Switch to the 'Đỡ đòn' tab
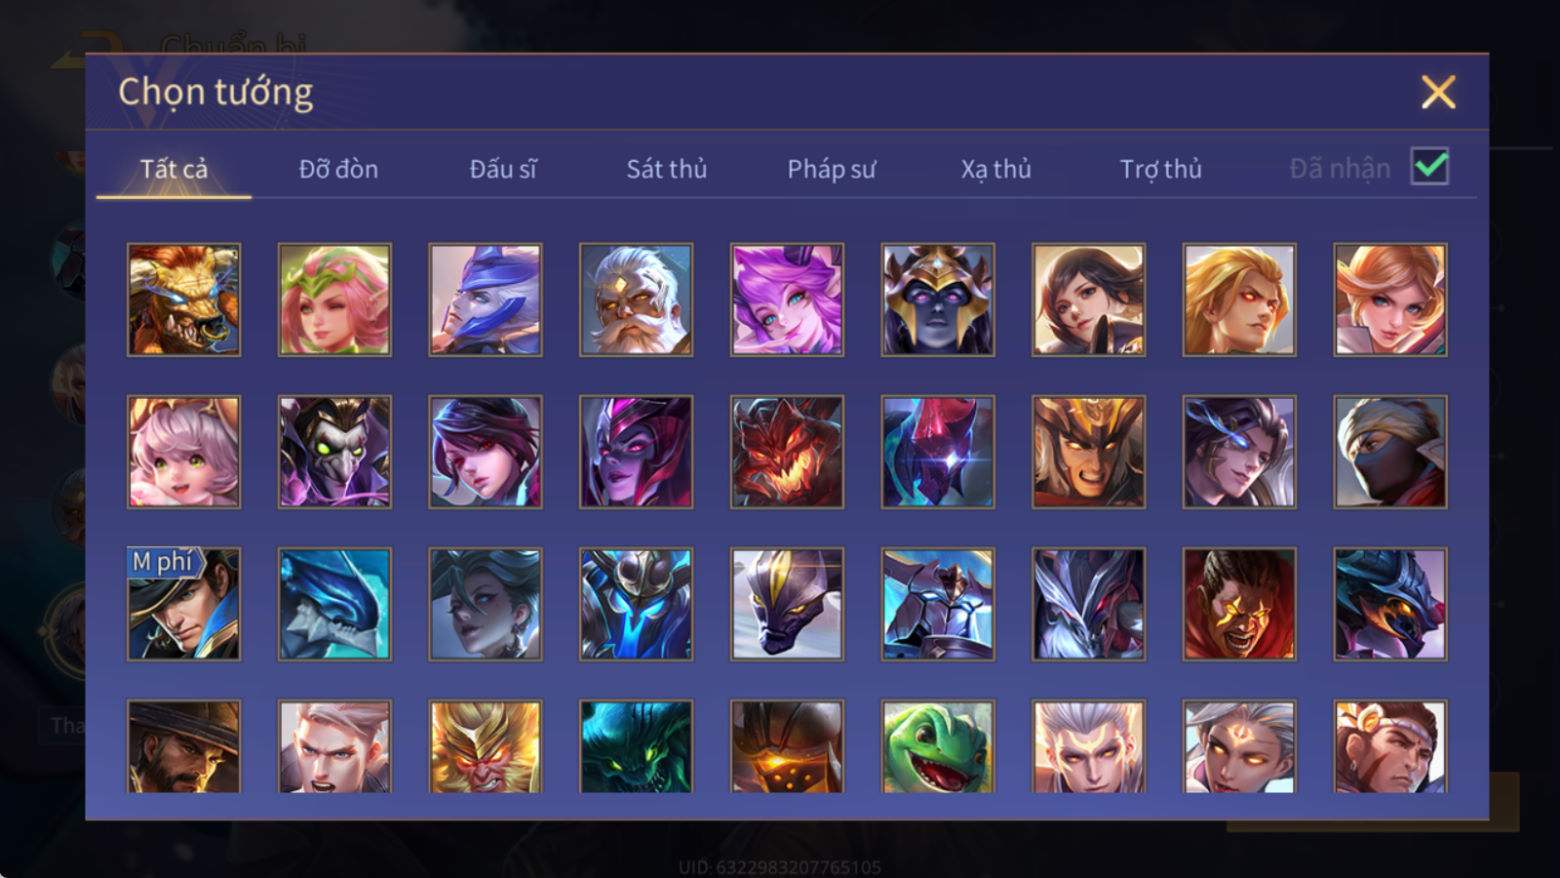The width and height of the screenshot is (1560, 878). point(338,169)
